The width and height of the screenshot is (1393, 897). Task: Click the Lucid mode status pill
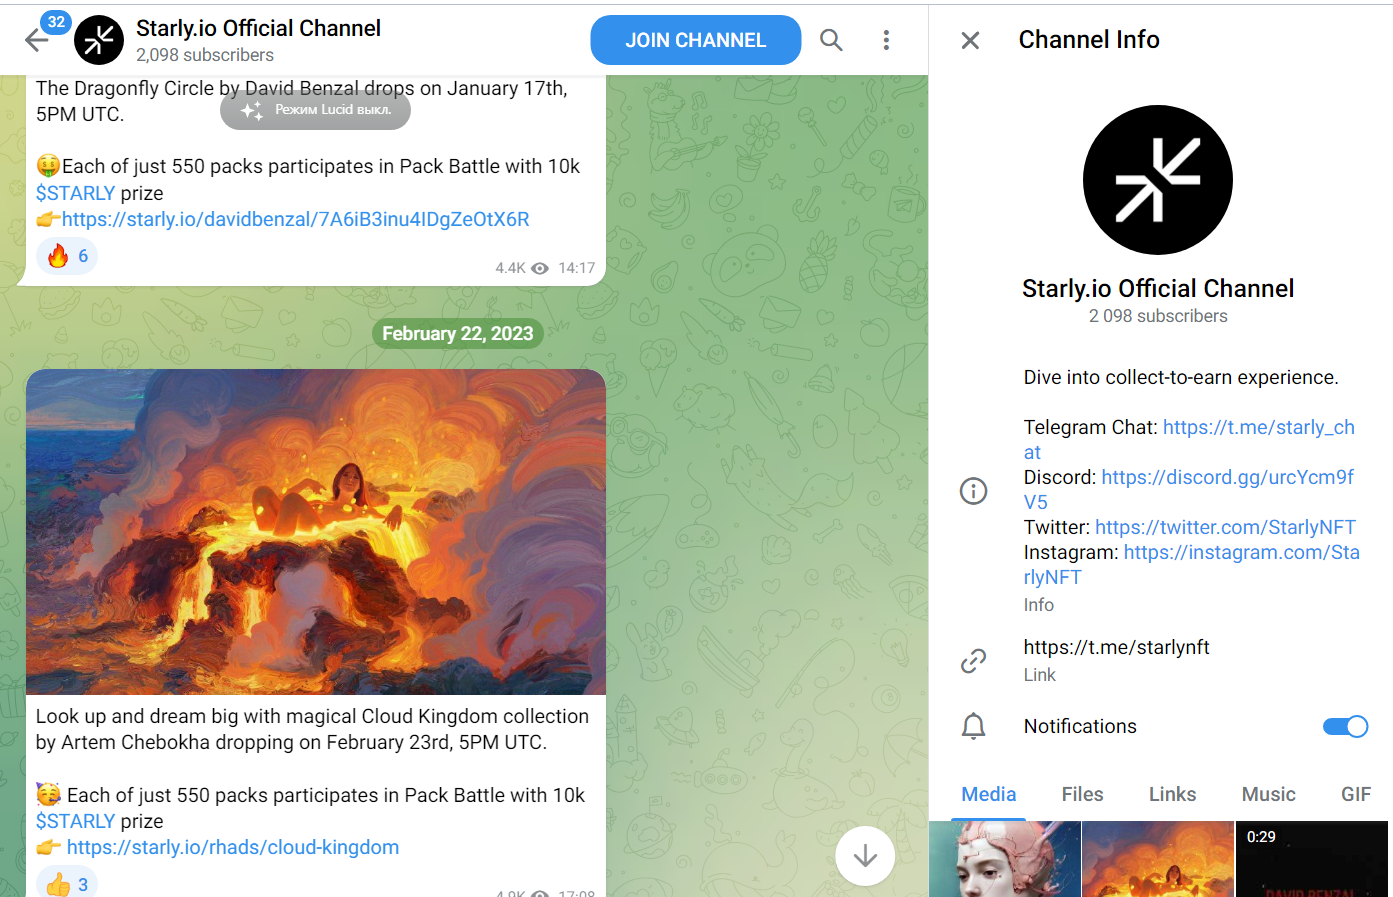click(315, 110)
